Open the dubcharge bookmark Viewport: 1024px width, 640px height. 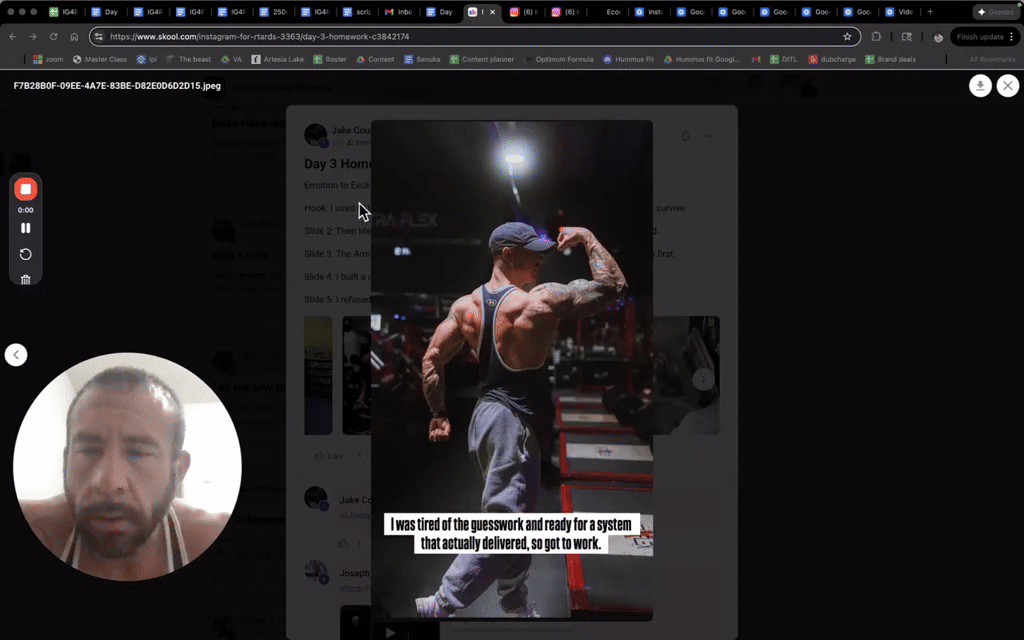pyautogui.click(x=832, y=59)
